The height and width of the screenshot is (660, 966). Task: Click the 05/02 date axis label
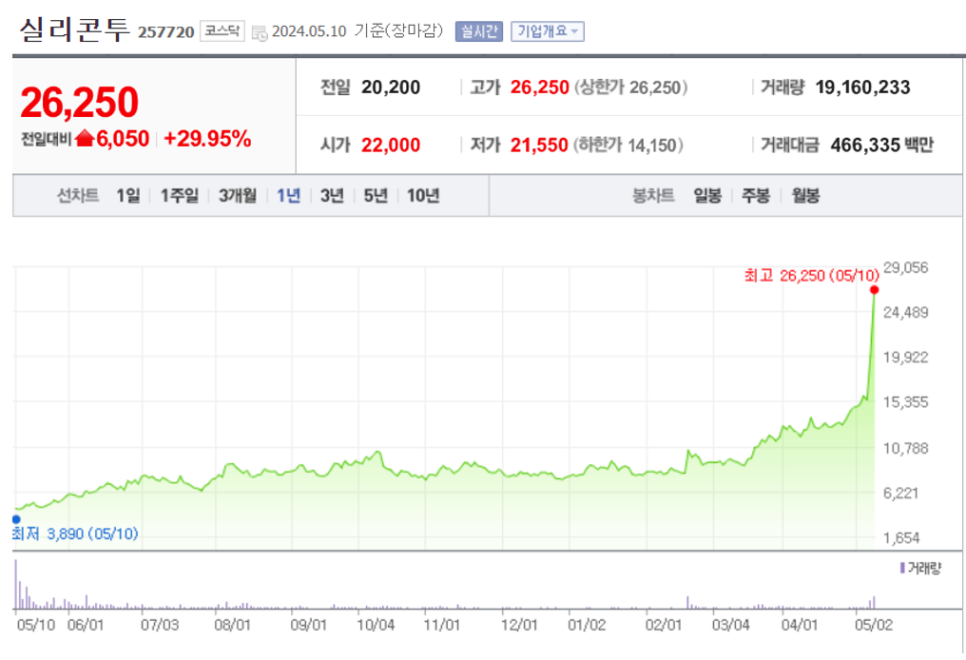[x=874, y=625]
